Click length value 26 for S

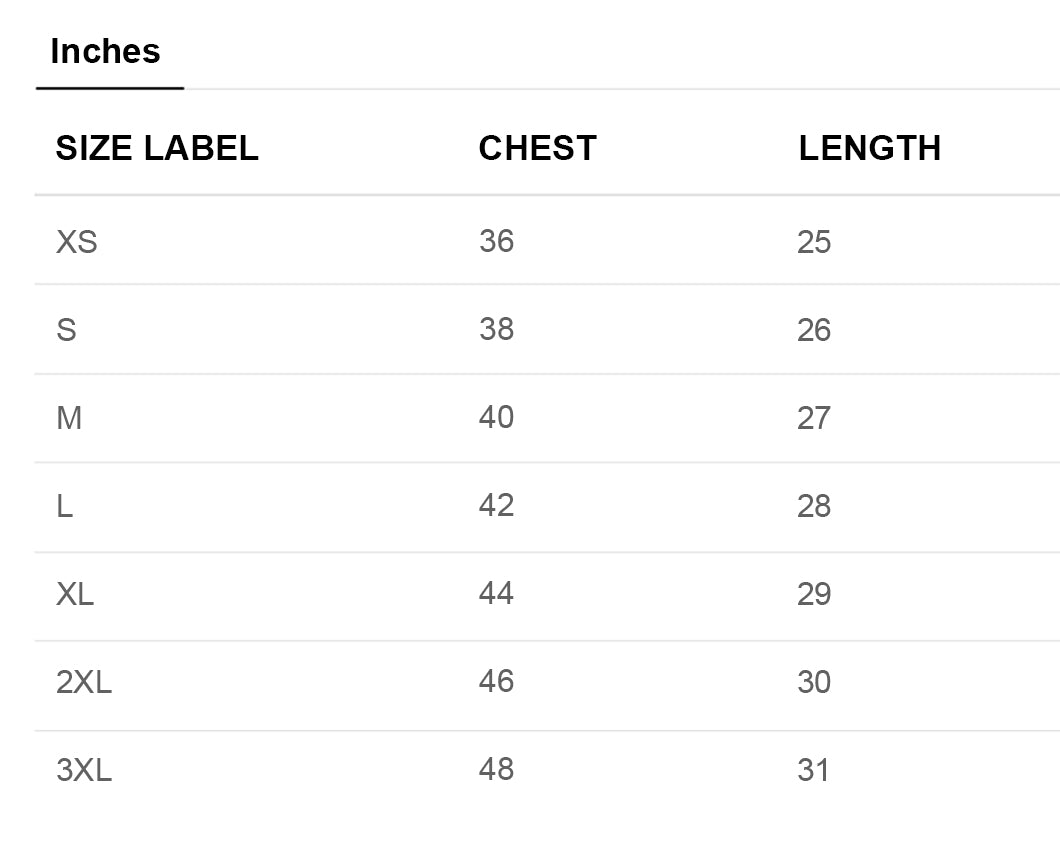(814, 330)
